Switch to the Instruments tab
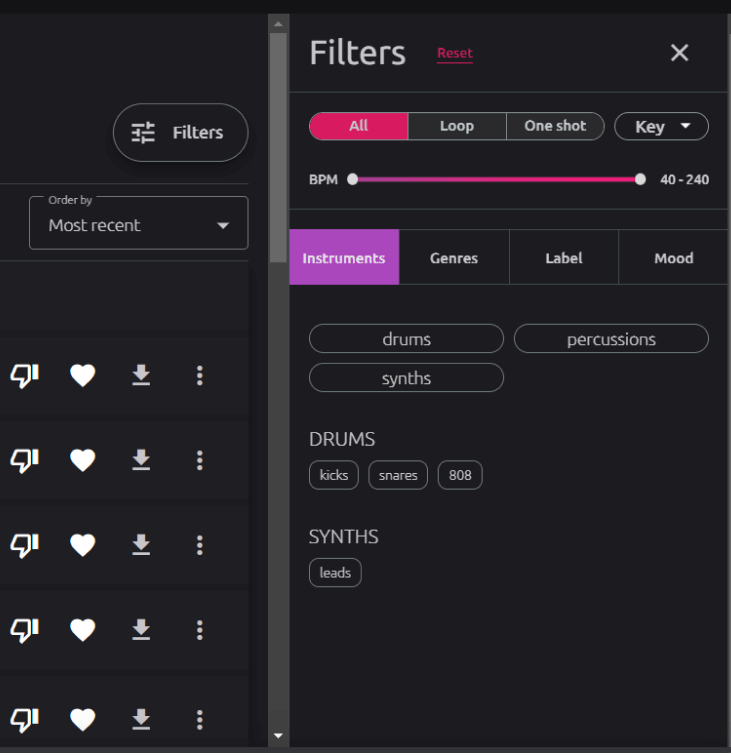Screen dimensions: 731x755 pyautogui.click(x=344, y=258)
